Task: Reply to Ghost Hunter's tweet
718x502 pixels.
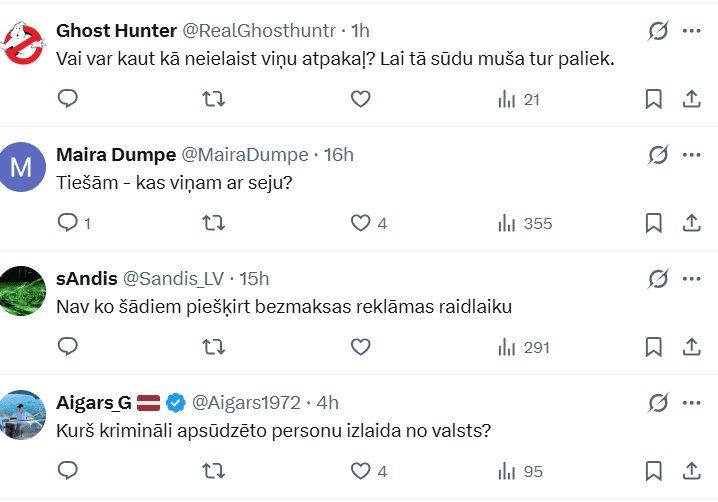Action: click(x=68, y=99)
